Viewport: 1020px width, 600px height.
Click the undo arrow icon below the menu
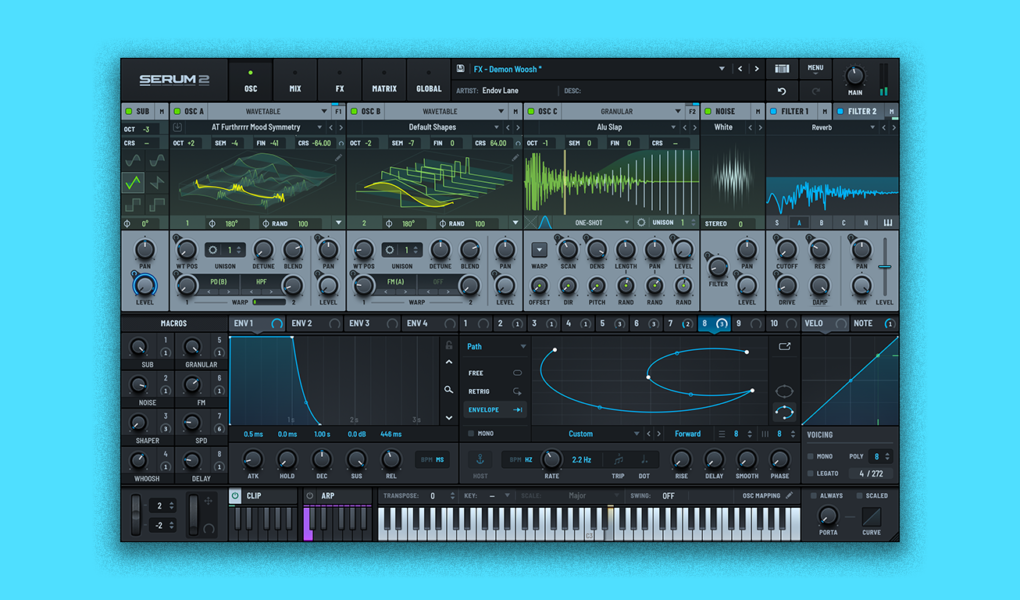(x=782, y=92)
